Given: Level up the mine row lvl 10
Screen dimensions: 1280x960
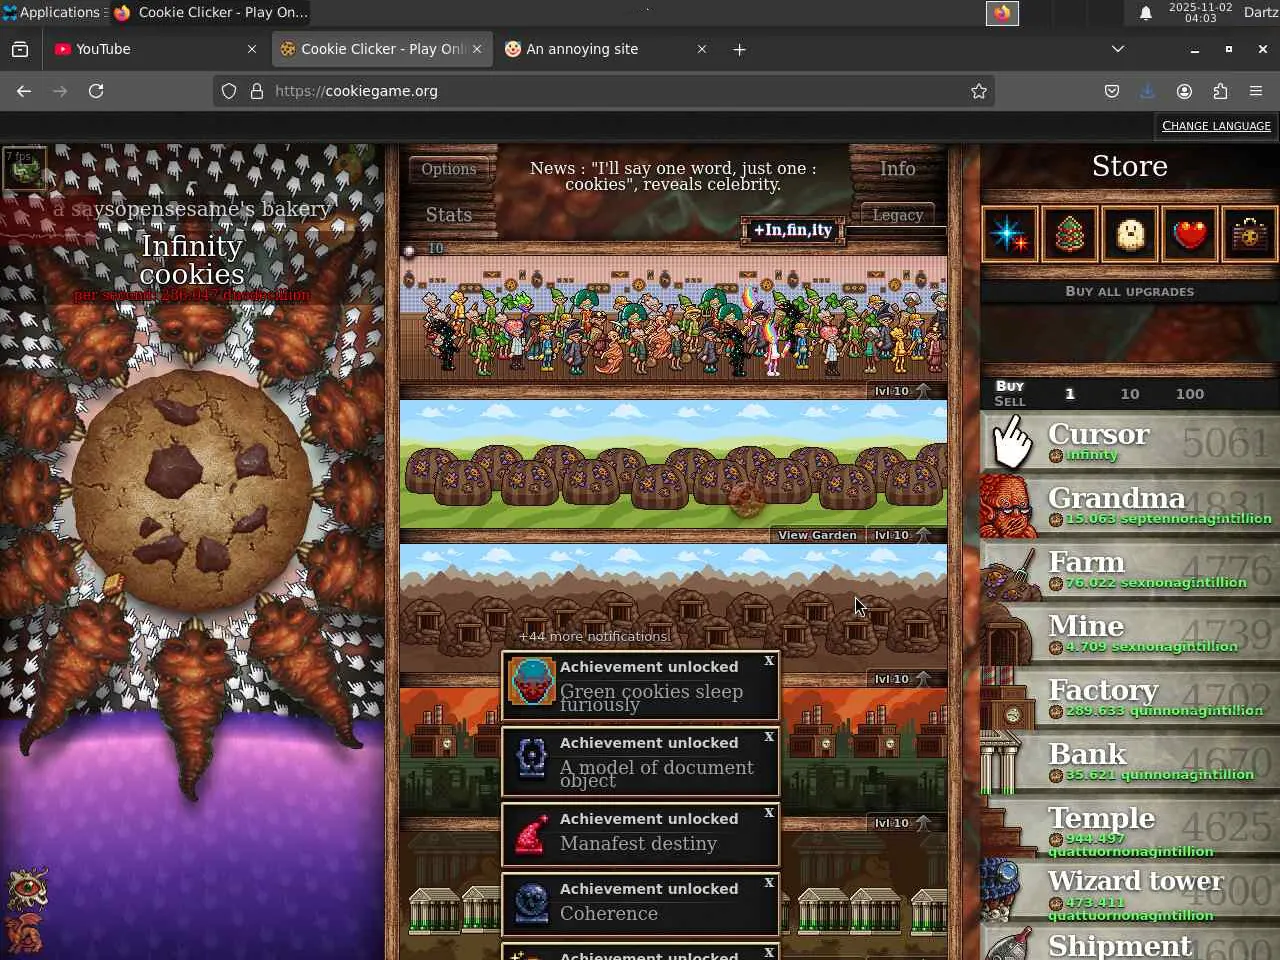Looking at the screenshot, I should point(904,679).
